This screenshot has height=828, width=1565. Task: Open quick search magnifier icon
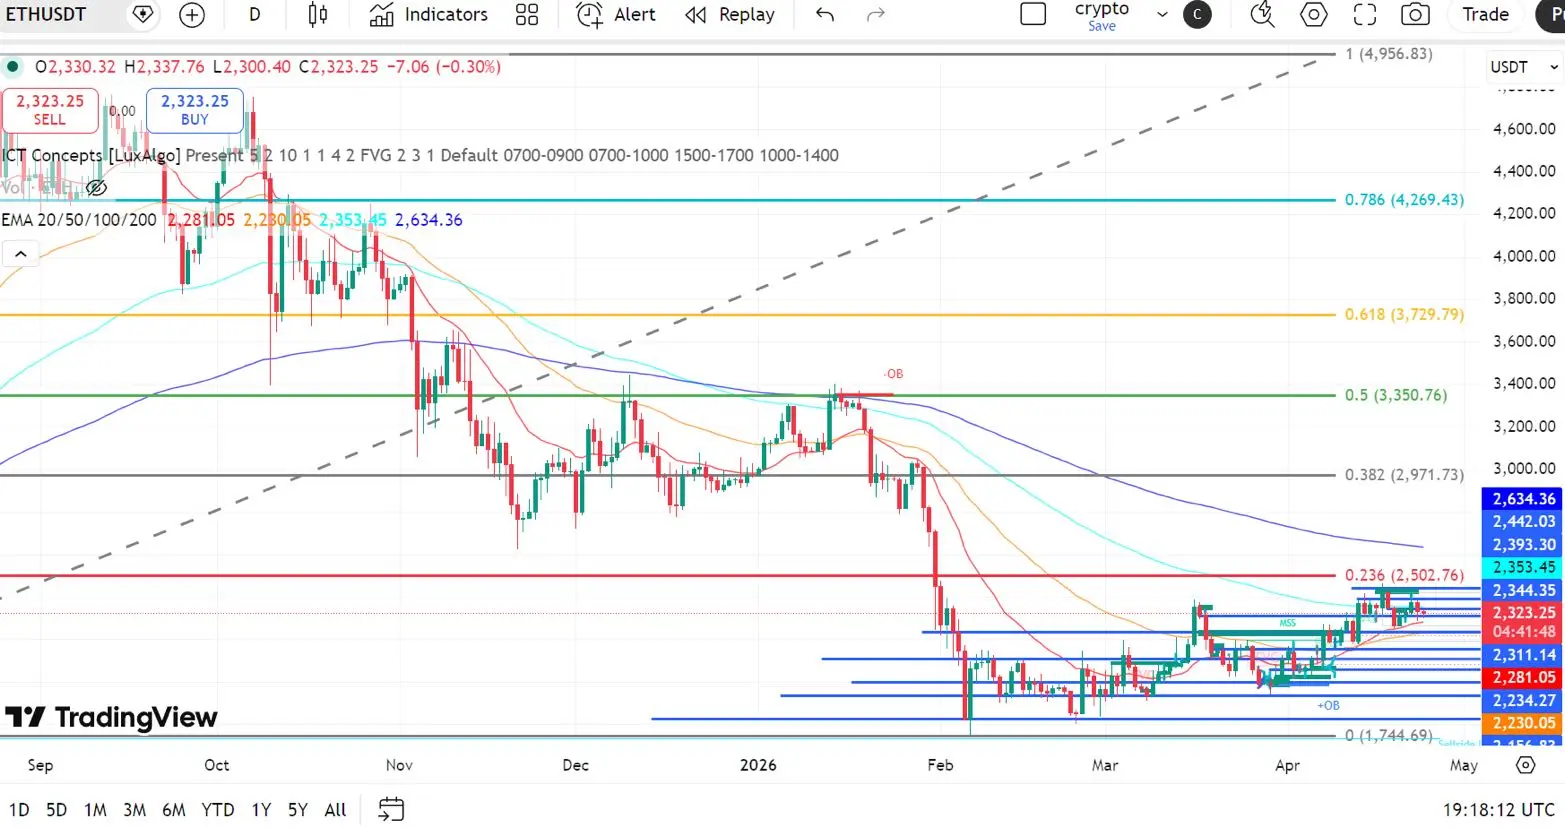[x=1262, y=14]
